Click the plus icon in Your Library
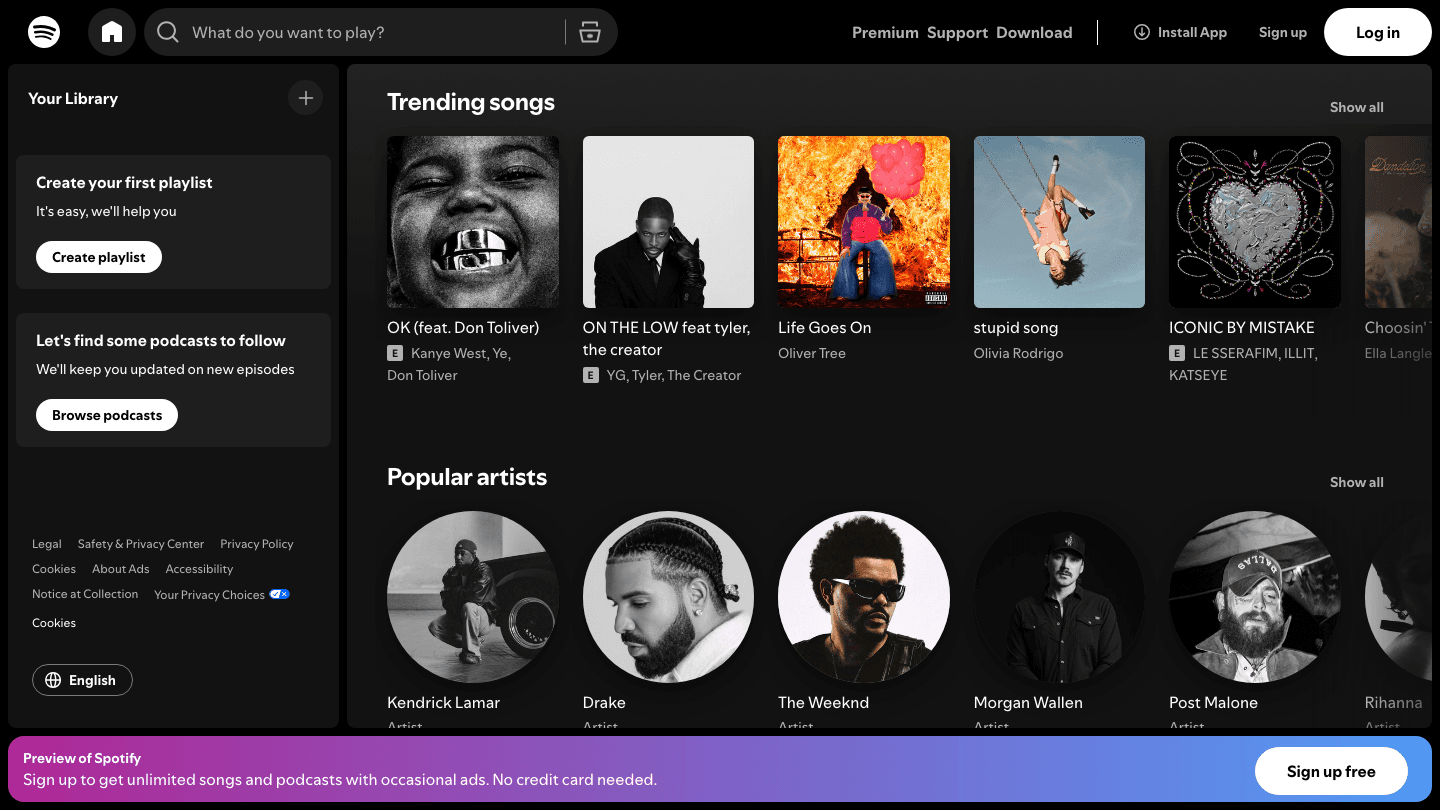 306,98
